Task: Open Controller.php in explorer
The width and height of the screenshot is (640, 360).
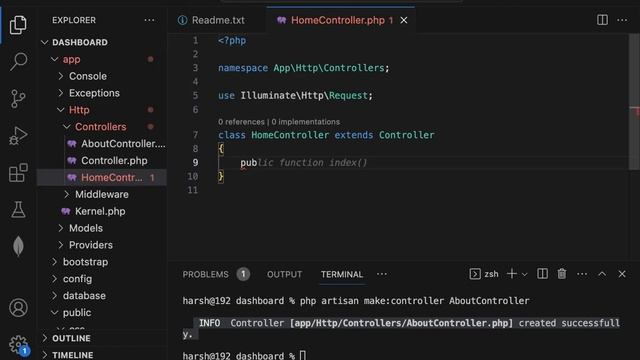Action: click(x=114, y=161)
